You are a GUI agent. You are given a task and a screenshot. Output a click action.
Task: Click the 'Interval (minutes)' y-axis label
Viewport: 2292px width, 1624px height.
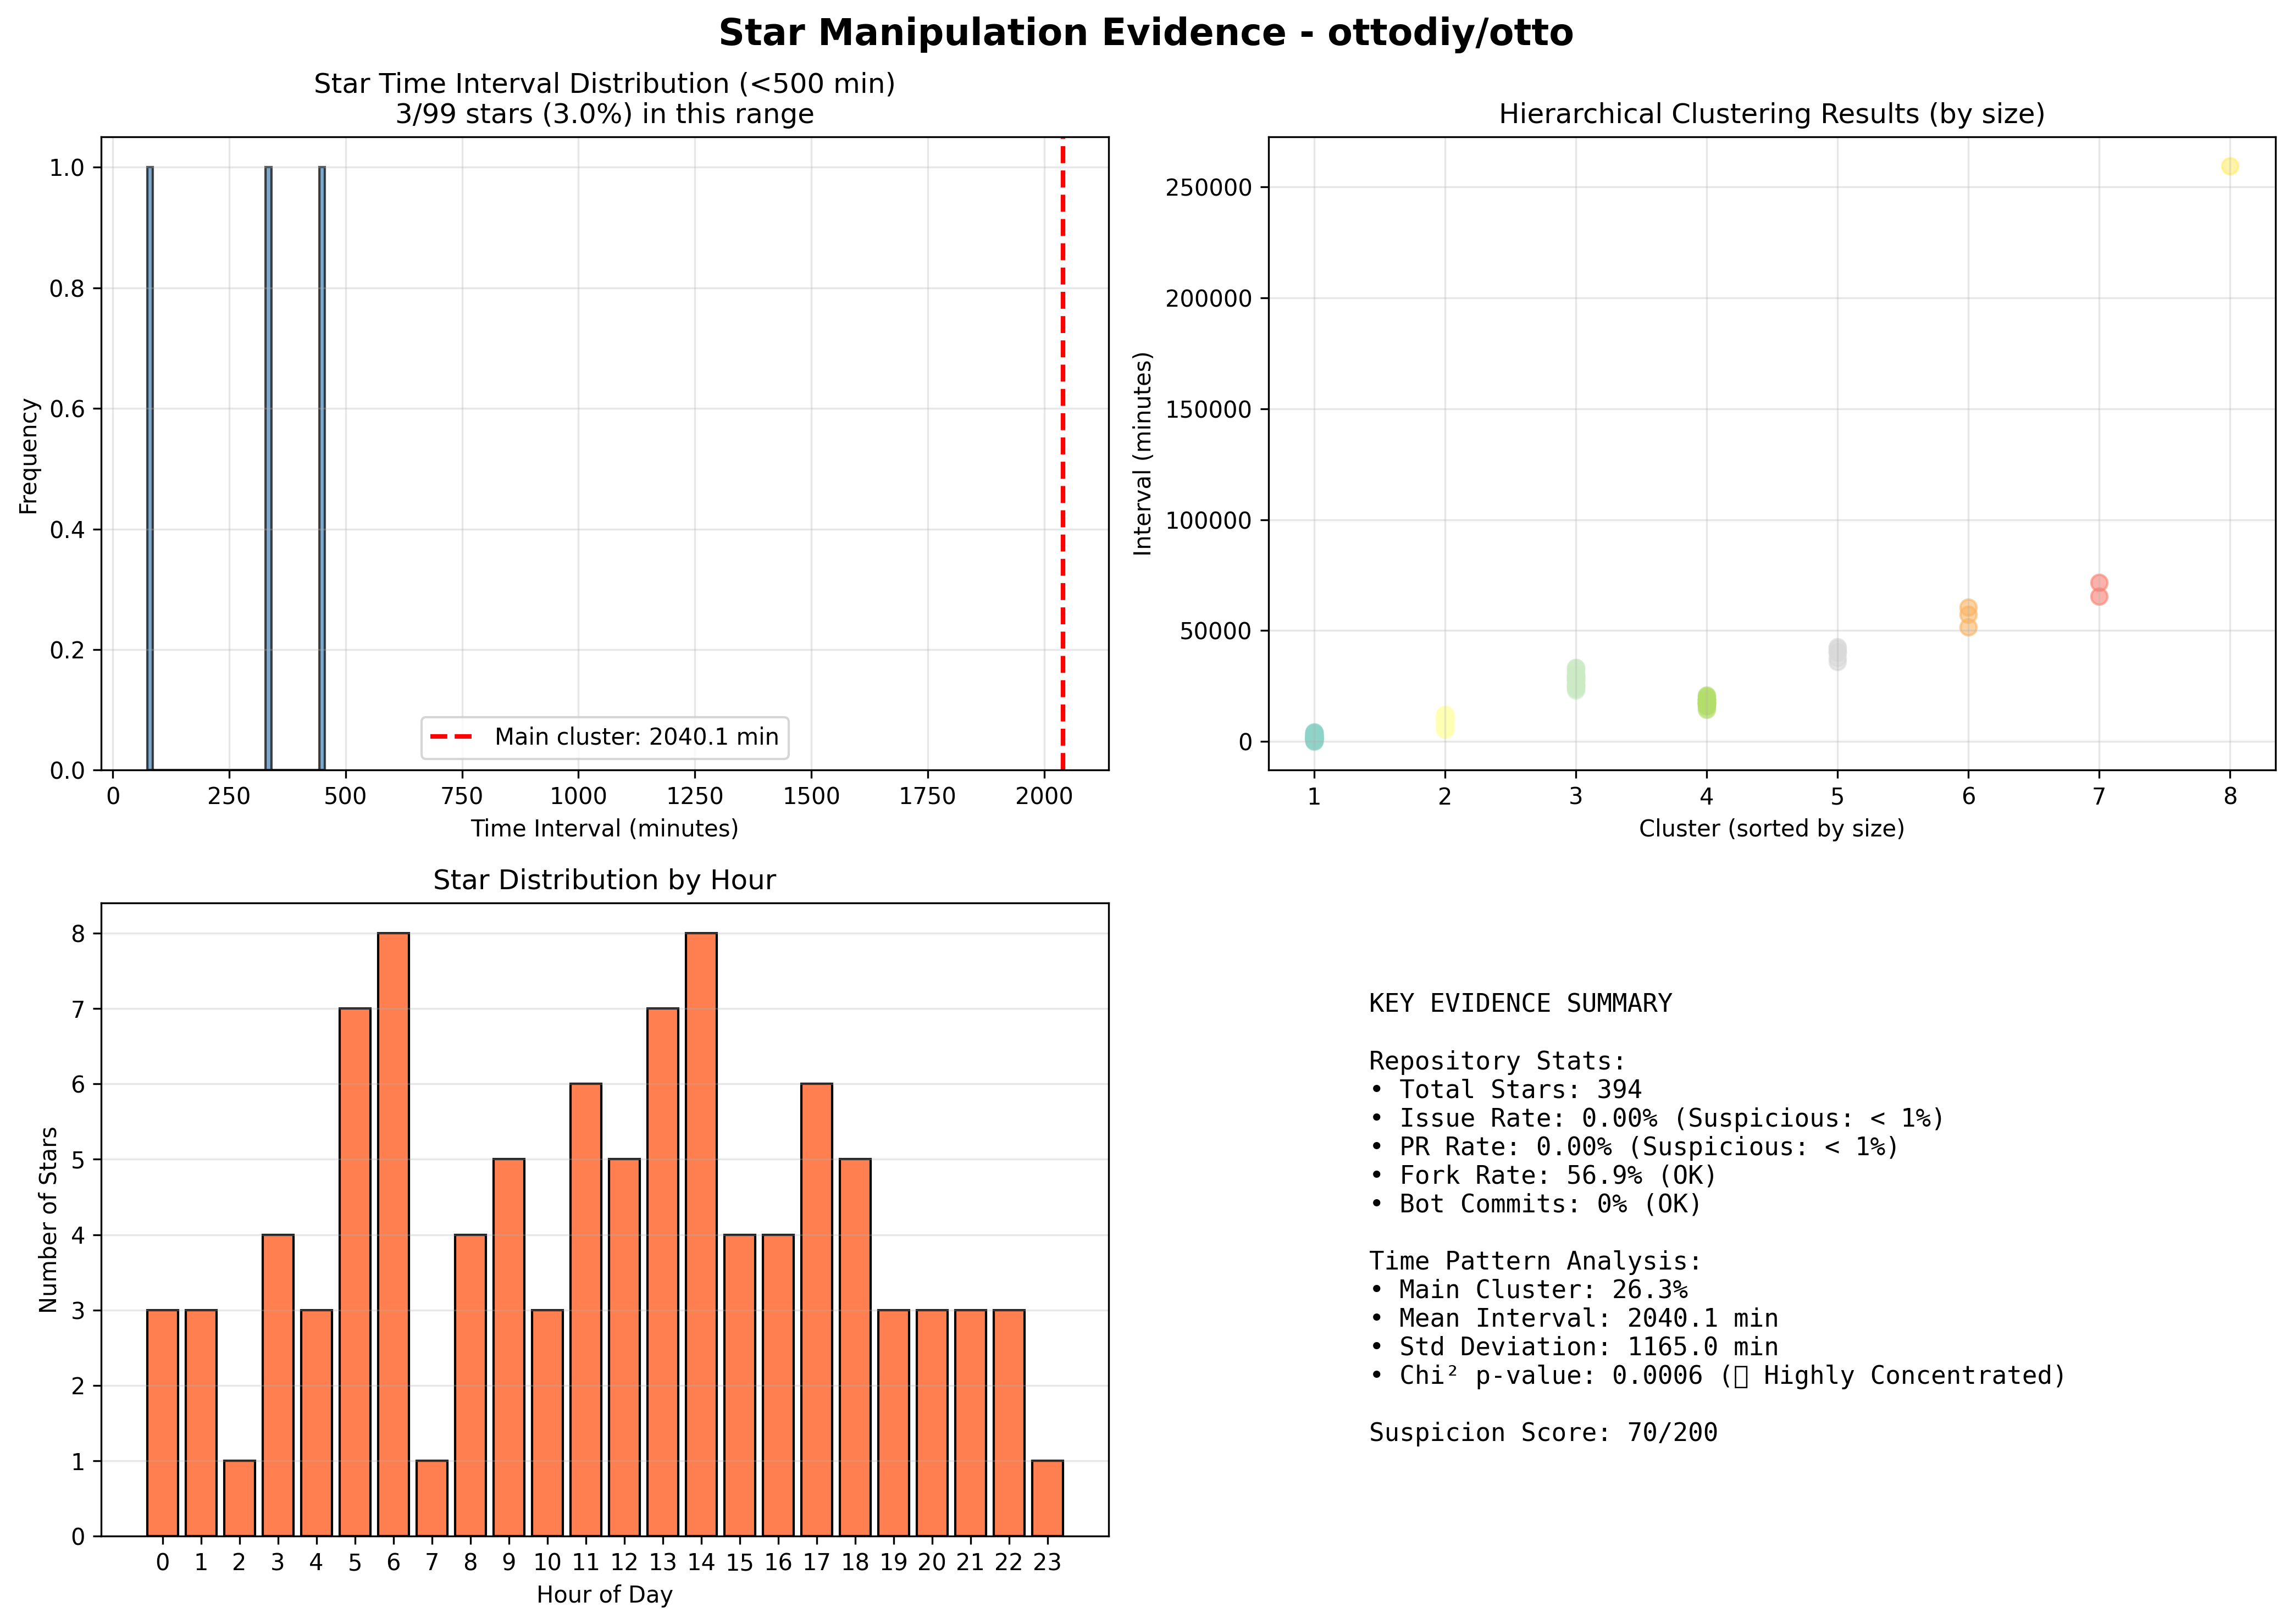1142,453
